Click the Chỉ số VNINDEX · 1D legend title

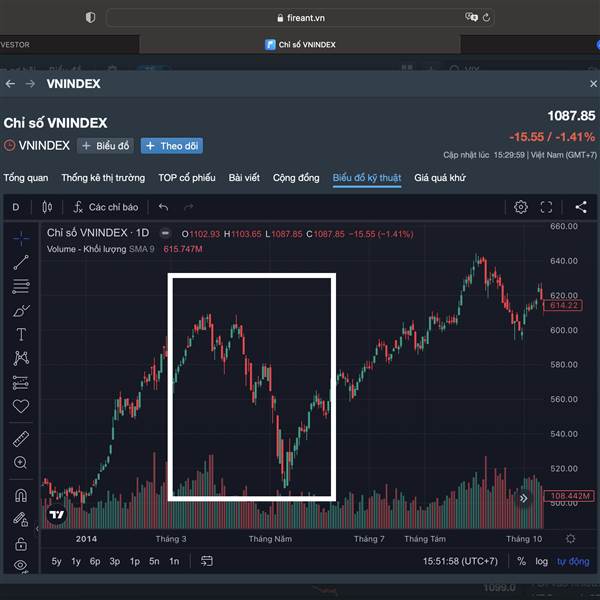tap(98, 233)
